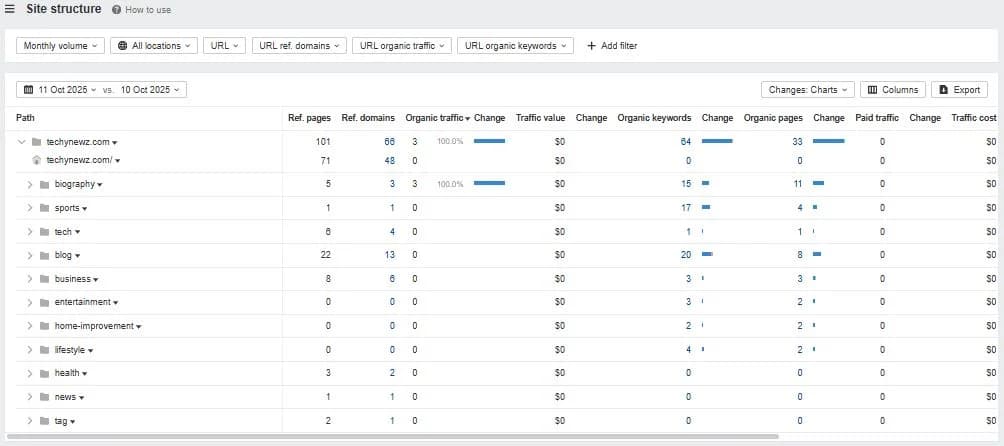The height and width of the screenshot is (446, 1004).
Task: Open the All locations dropdown
Action: (154, 45)
